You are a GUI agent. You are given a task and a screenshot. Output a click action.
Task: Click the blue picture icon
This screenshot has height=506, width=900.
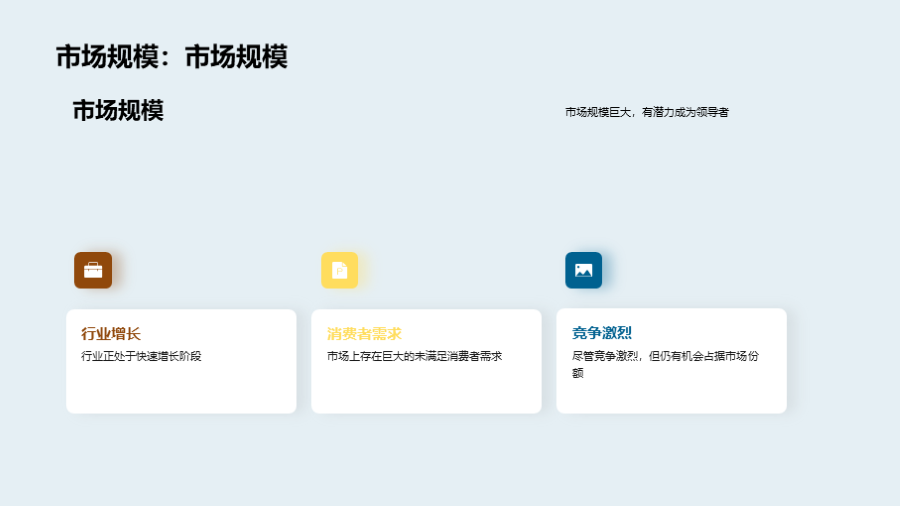[x=583, y=270]
